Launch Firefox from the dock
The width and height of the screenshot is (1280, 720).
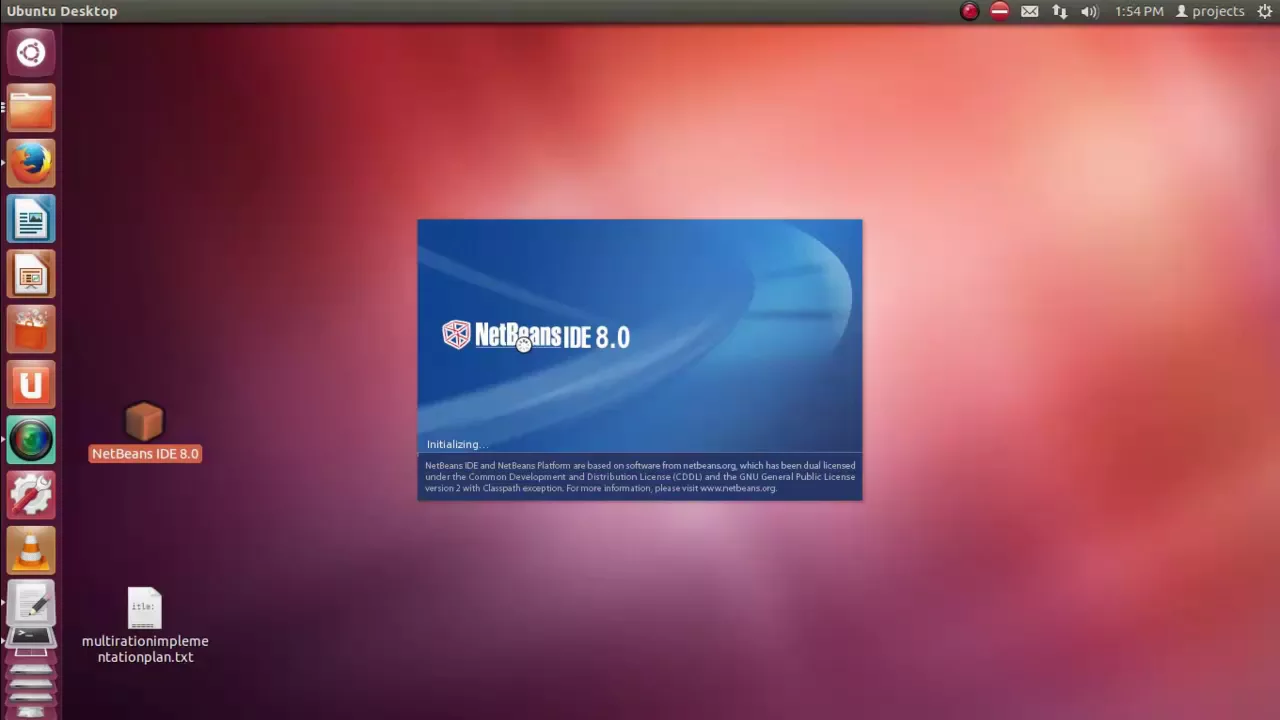click(31, 163)
